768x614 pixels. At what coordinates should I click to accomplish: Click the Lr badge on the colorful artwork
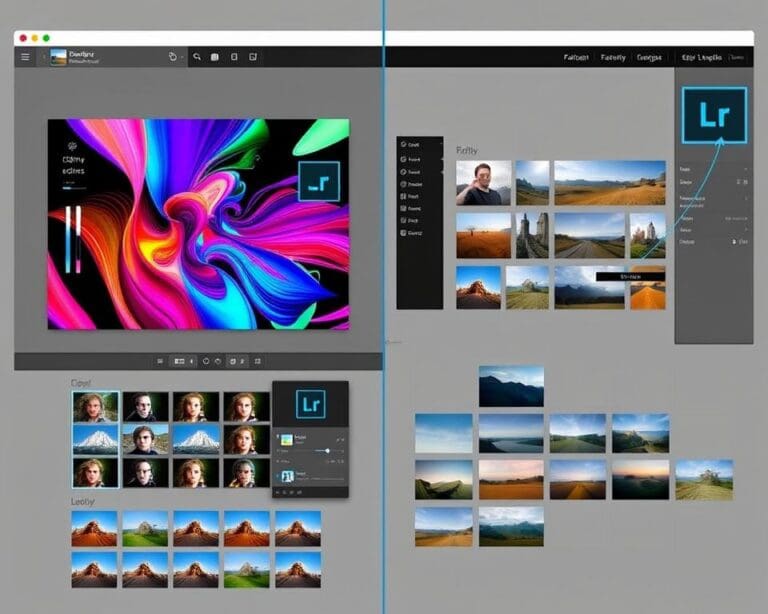(x=319, y=182)
